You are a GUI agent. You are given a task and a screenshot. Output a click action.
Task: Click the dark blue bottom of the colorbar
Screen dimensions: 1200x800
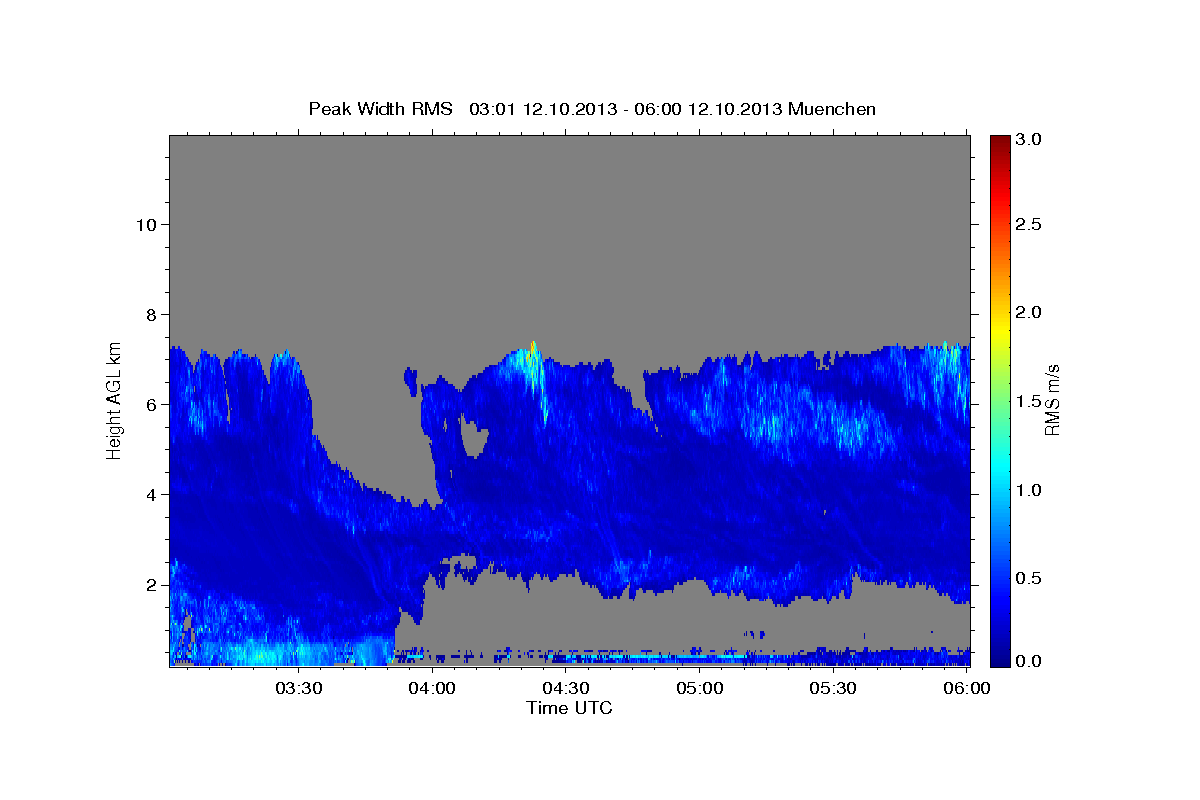pyautogui.click(x=1000, y=658)
